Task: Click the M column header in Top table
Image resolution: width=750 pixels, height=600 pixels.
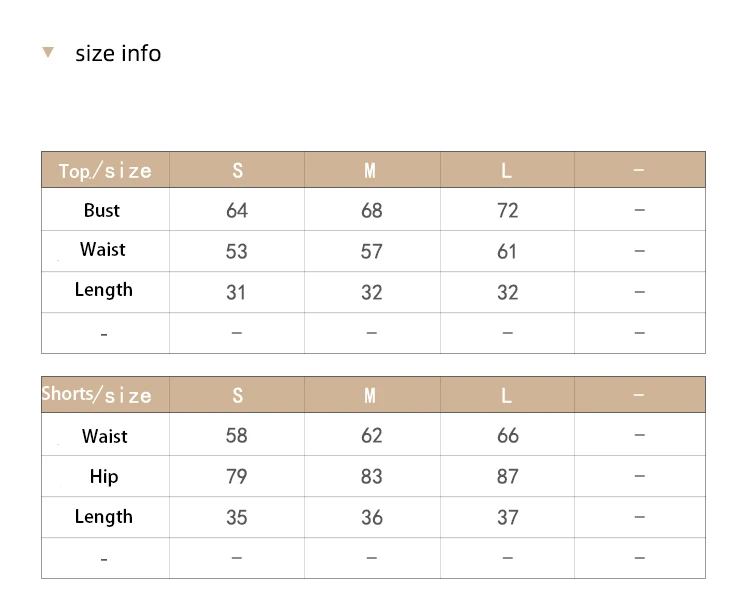Action: point(370,170)
